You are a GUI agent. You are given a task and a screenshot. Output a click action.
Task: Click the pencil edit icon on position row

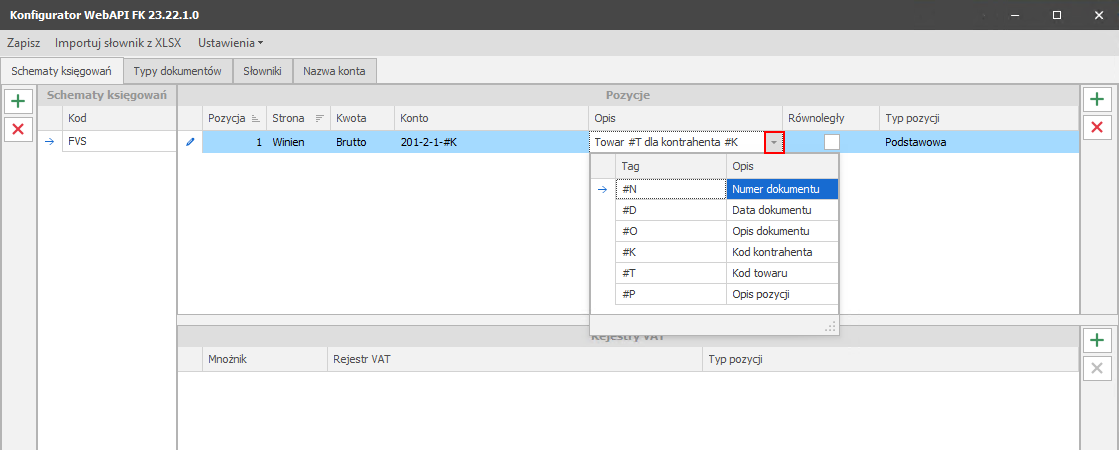click(x=190, y=142)
